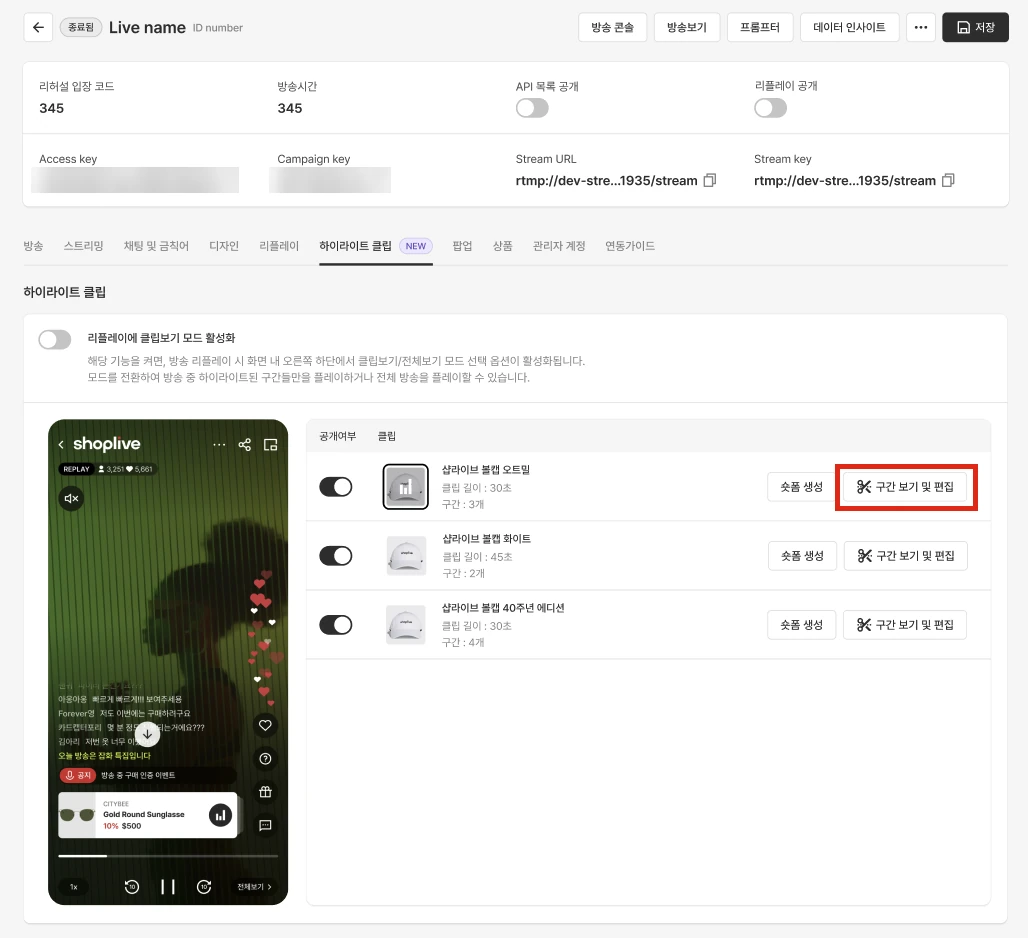This screenshot has height=938, width=1028.
Task: Open the 팝업 tab
Action: click(462, 246)
